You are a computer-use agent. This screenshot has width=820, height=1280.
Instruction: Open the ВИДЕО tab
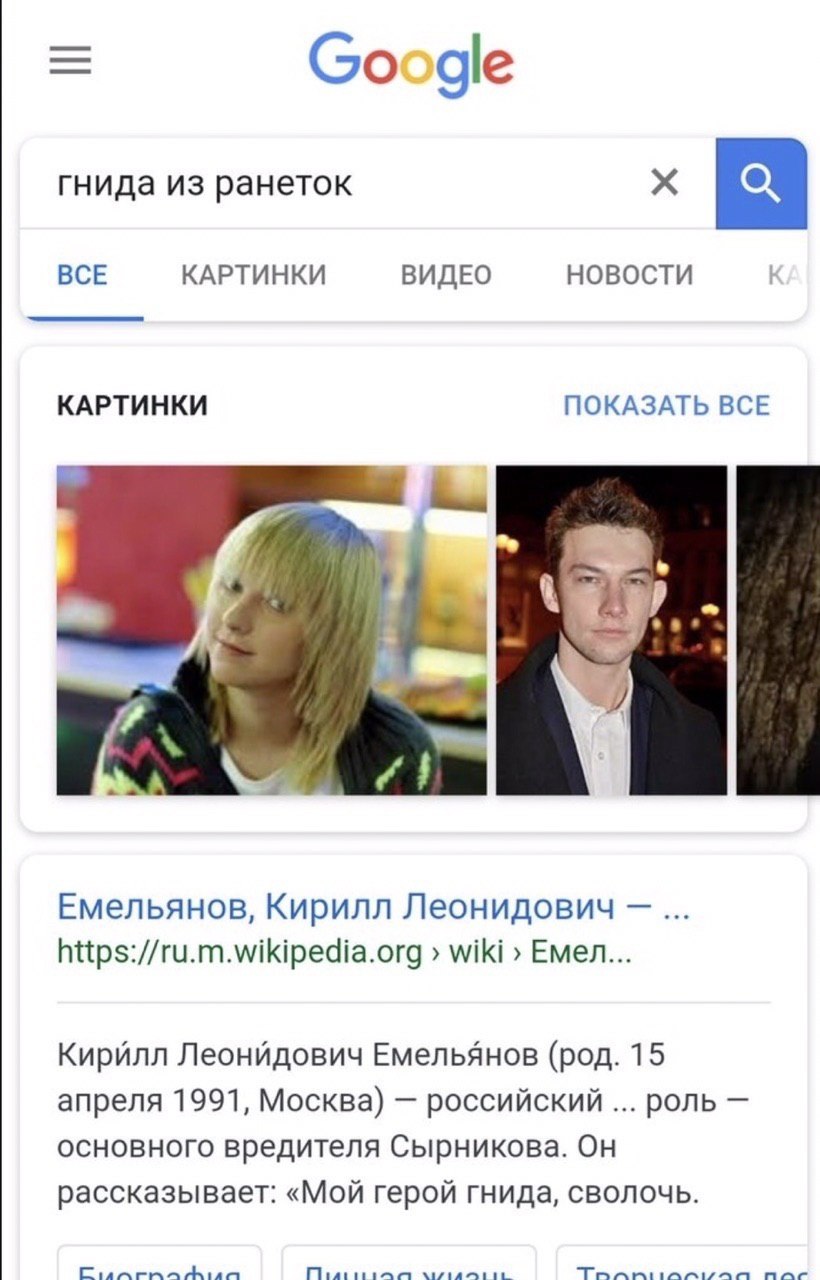[x=446, y=274]
